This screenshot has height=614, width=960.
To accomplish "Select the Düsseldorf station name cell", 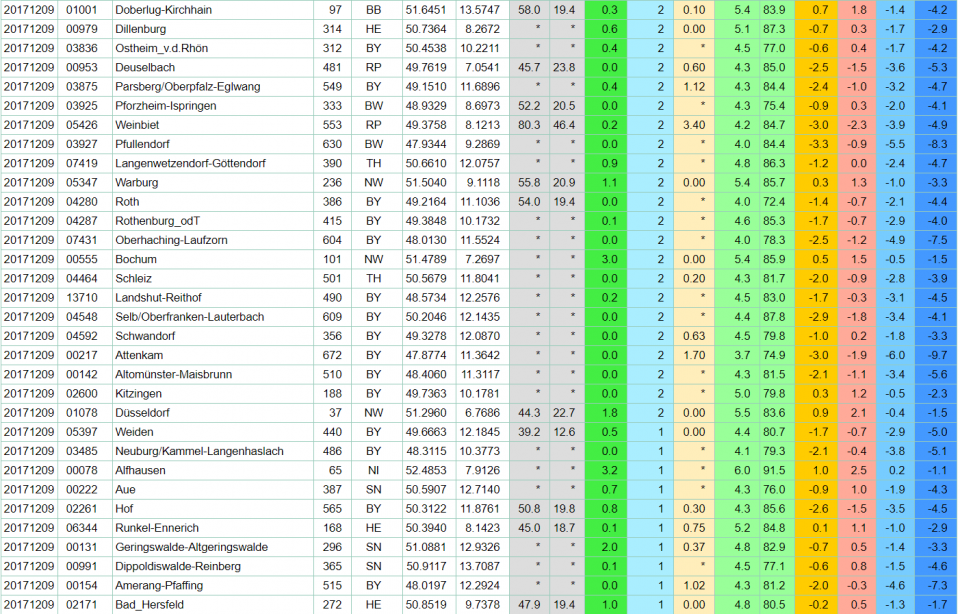I will 142,413.
